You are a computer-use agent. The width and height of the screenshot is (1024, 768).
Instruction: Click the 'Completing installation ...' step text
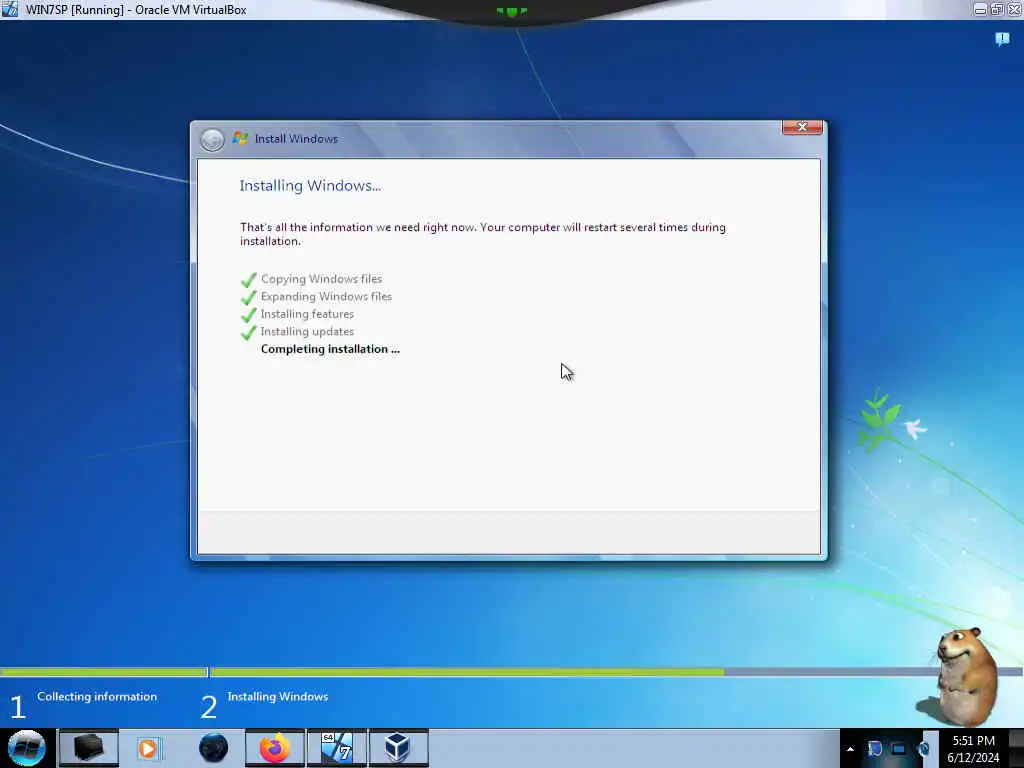pos(330,349)
